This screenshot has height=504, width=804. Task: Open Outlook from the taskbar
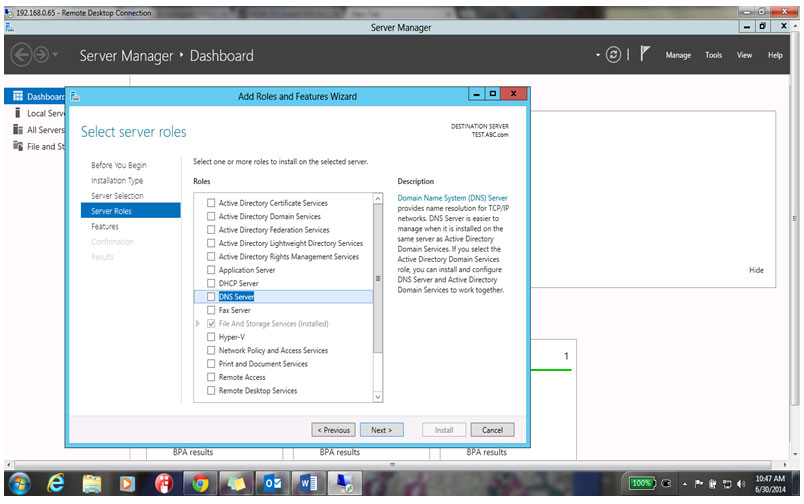tap(273, 483)
